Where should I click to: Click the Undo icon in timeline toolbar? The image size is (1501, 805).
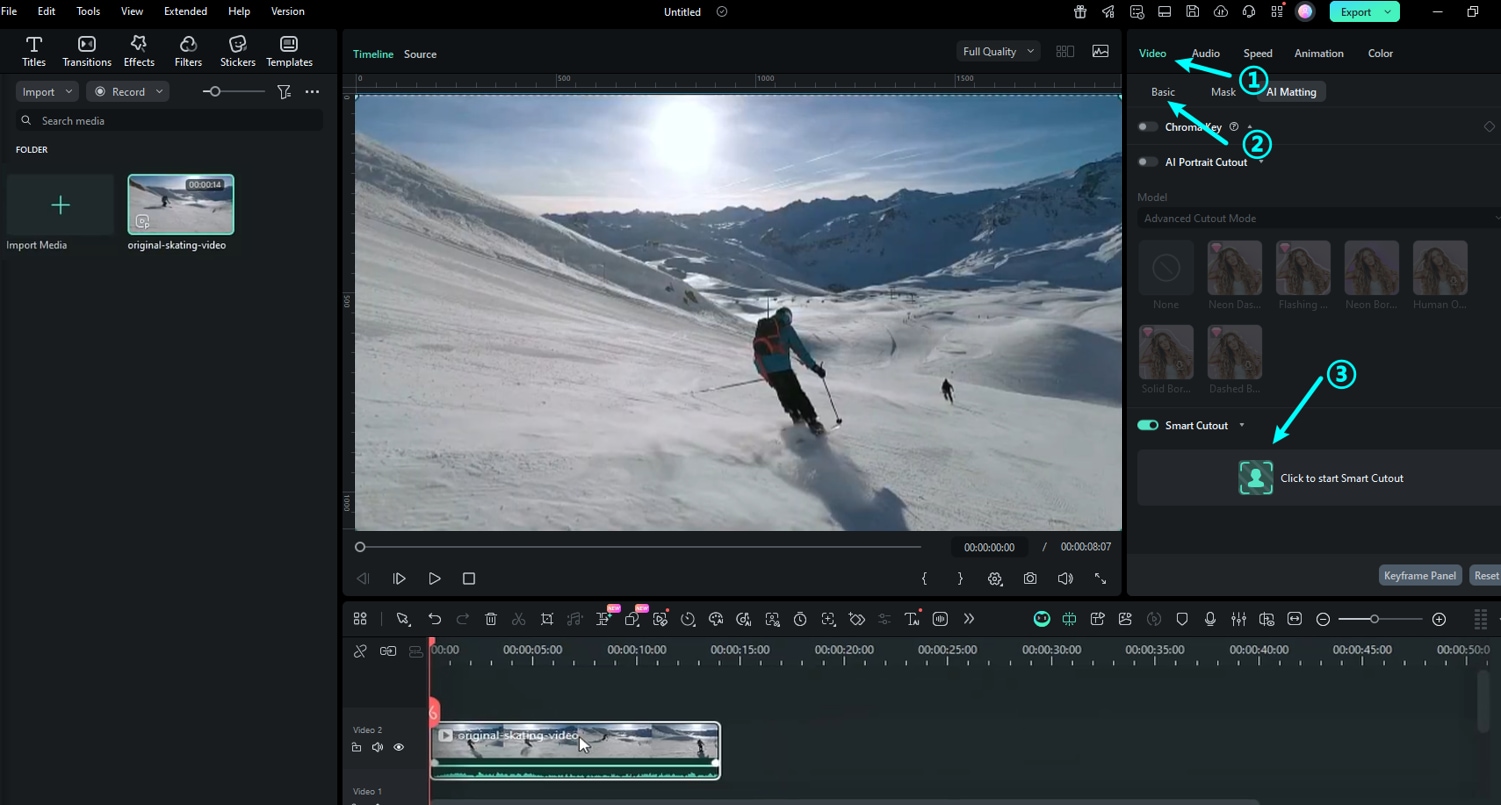tap(434, 619)
